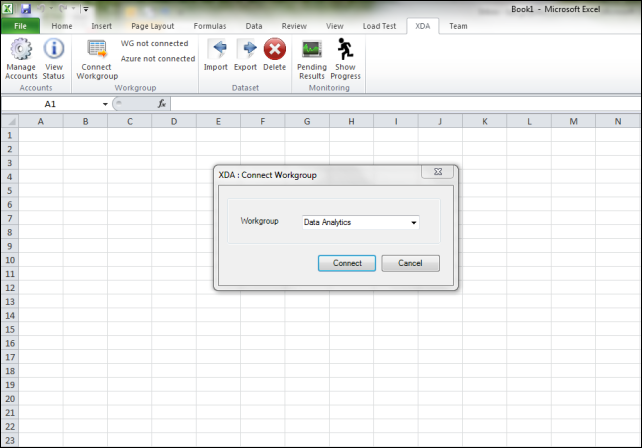This screenshot has height=448, width=642.
Task: Select column D header
Action: [174, 121]
